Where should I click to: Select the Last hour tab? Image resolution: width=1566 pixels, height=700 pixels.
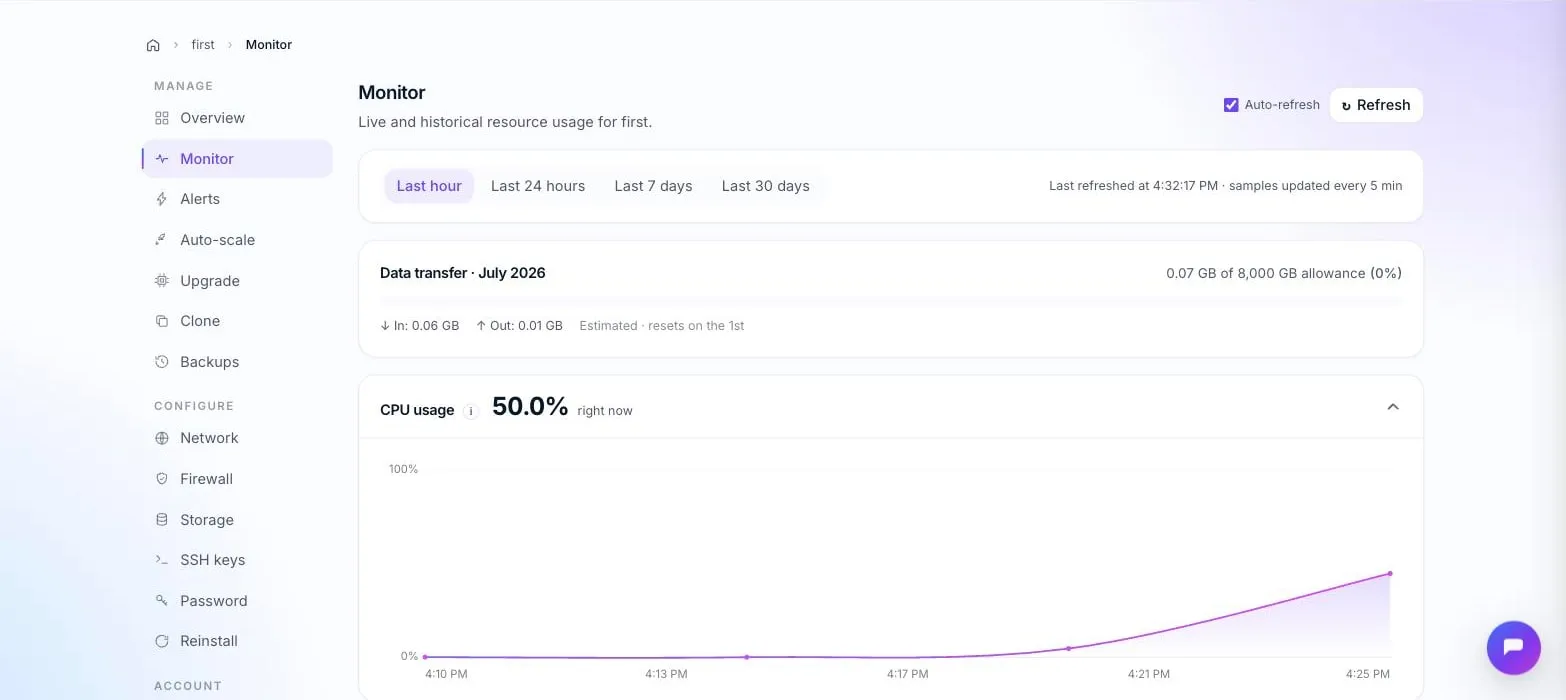(x=429, y=186)
